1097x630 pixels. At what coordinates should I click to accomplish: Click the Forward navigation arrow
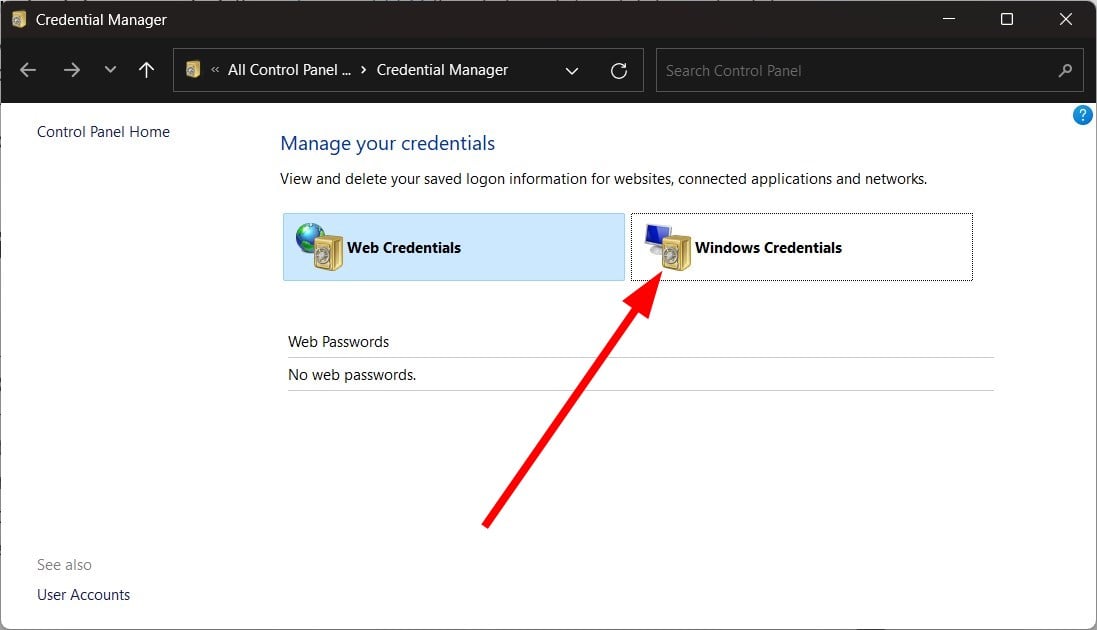click(x=71, y=70)
